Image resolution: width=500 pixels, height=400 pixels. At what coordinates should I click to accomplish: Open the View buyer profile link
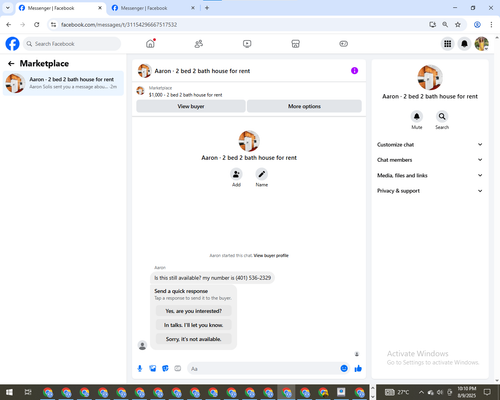tap(271, 256)
